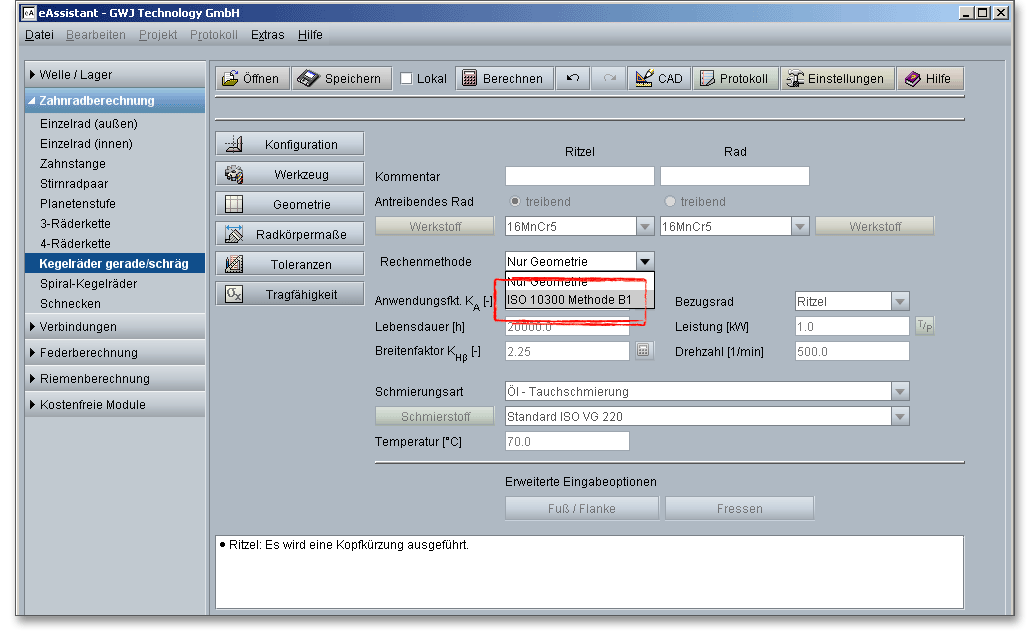The height and width of the screenshot is (631, 1030).
Task: Select the Rad treibend radio button
Action: click(670, 202)
